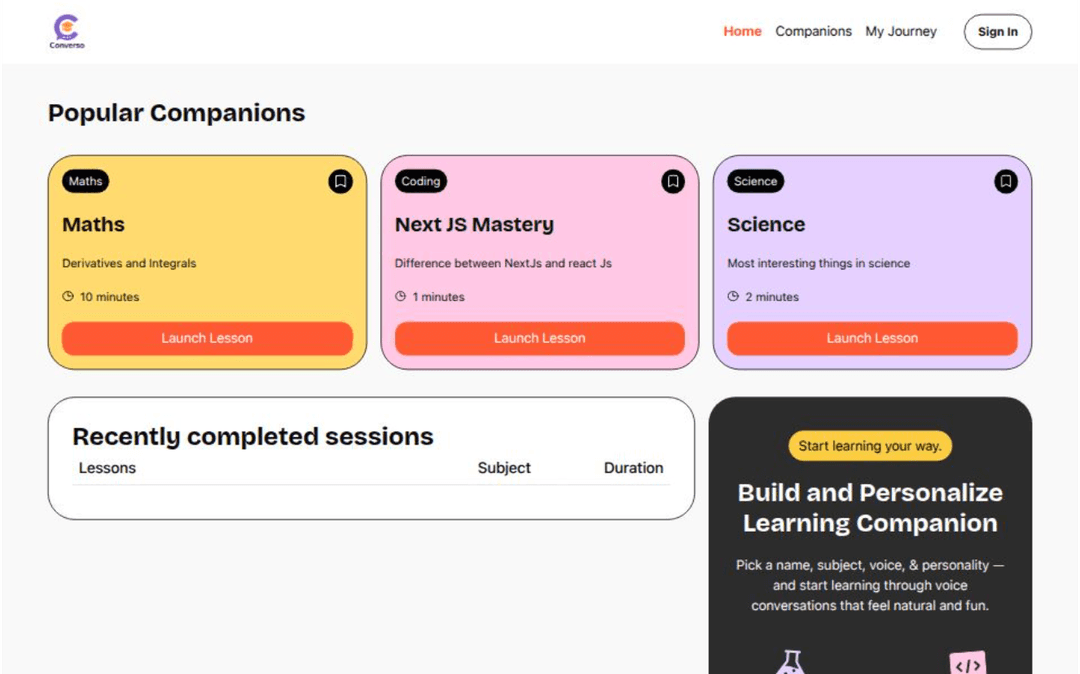Click the black Science subject badge
This screenshot has height=674, width=1080.
[x=755, y=181]
